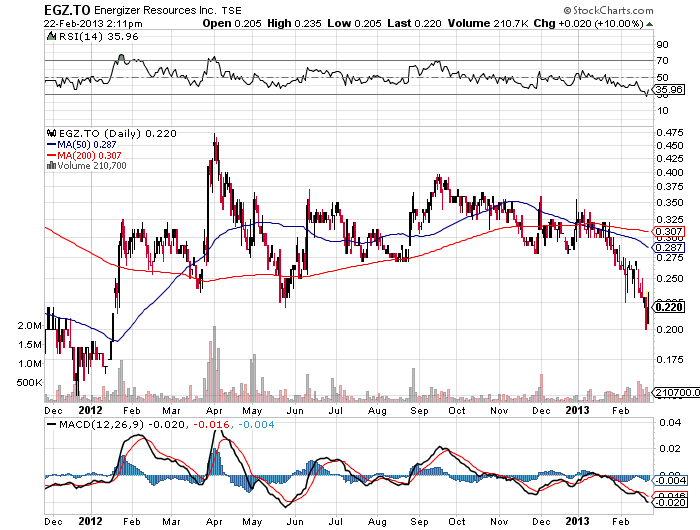
Task: Click the 10 level on the RSI axis
Action: (x=662, y=110)
